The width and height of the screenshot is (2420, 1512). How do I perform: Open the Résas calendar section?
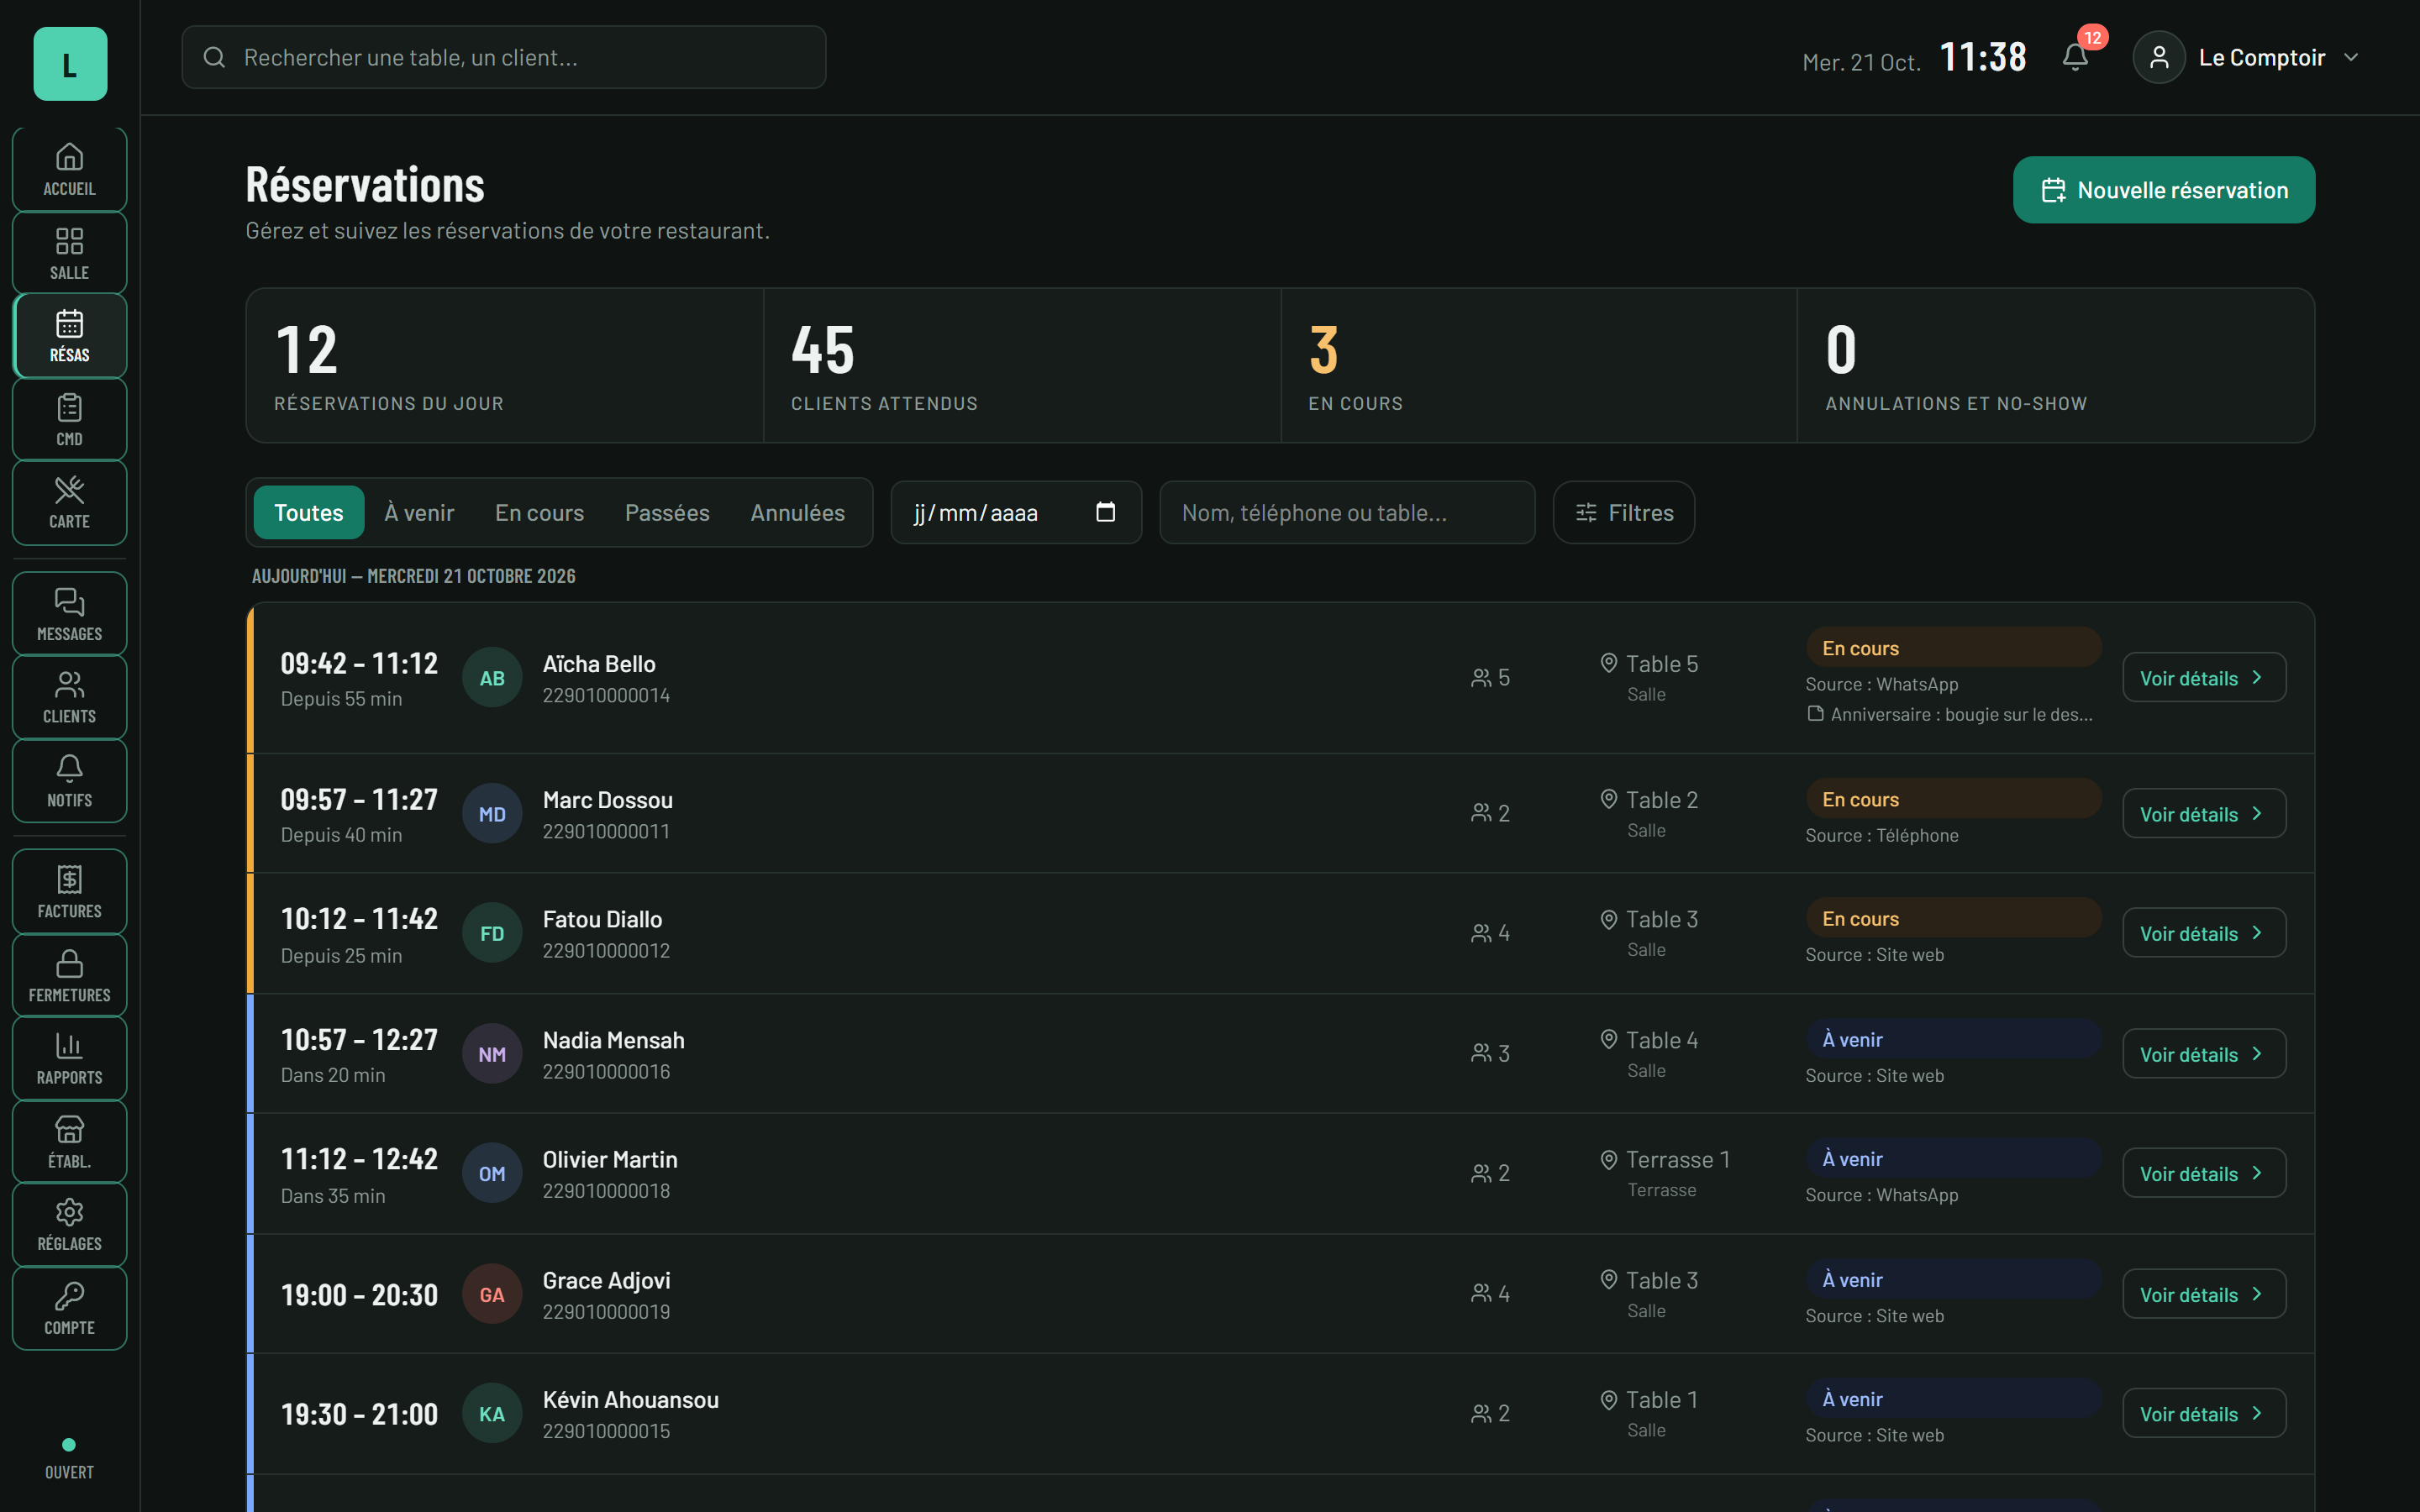(69, 336)
